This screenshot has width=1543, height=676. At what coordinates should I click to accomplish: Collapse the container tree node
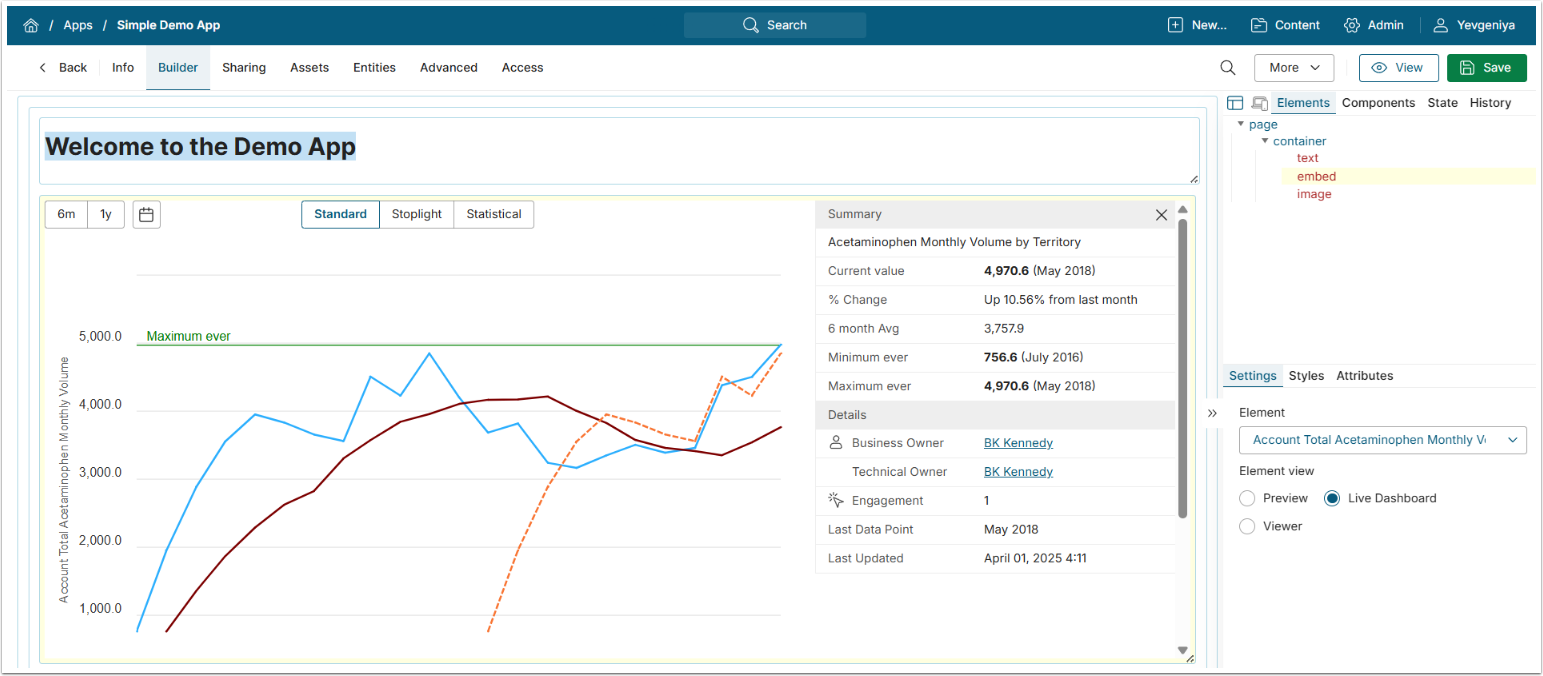tap(1264, 141)
